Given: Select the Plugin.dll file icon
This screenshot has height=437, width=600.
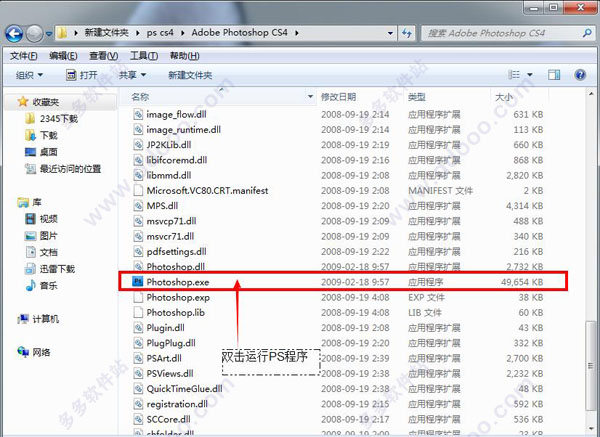Looking at the screenshot, I should 138,328.
